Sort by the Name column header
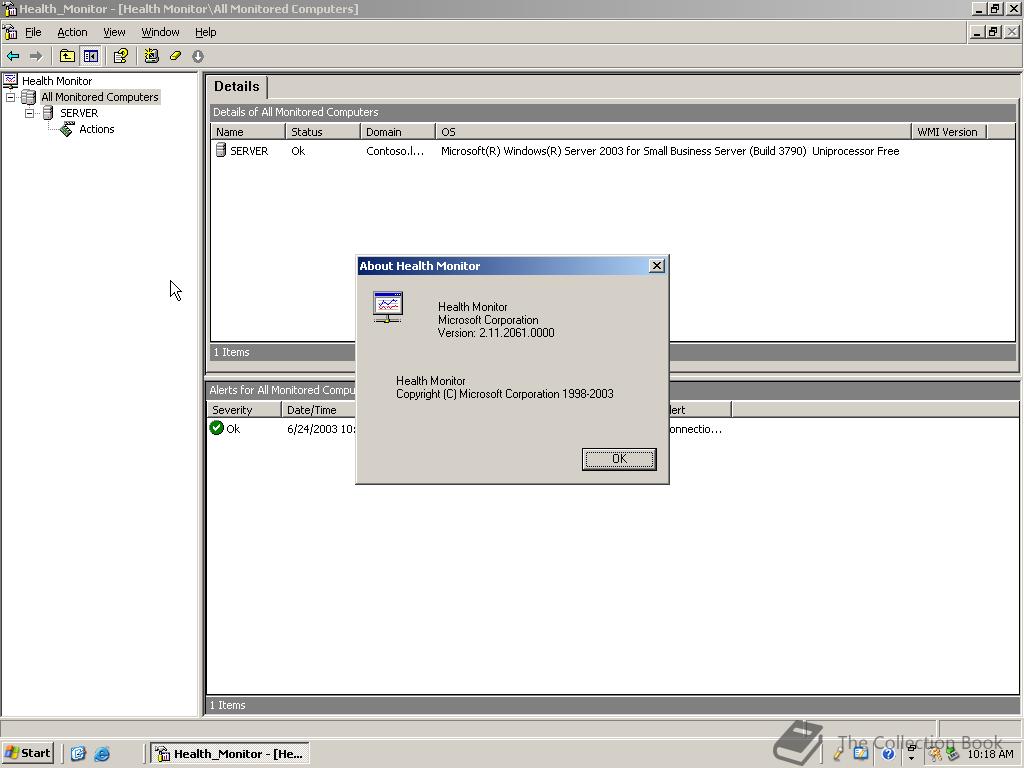The image size is (1024, 768). point(248,132)
